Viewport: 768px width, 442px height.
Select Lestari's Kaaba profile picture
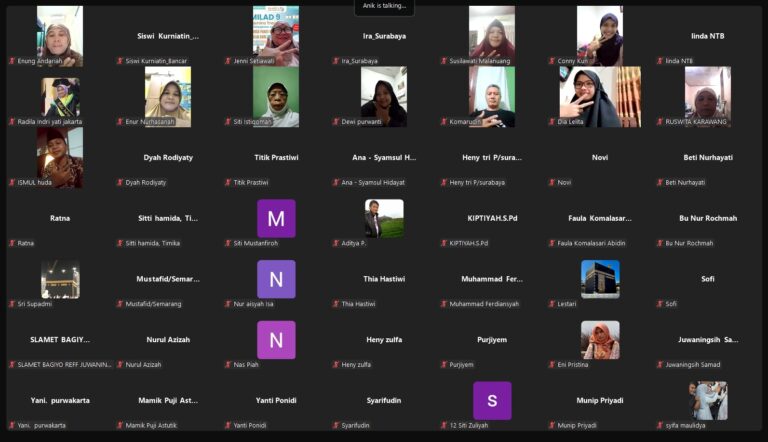click(x=600, y=279)
